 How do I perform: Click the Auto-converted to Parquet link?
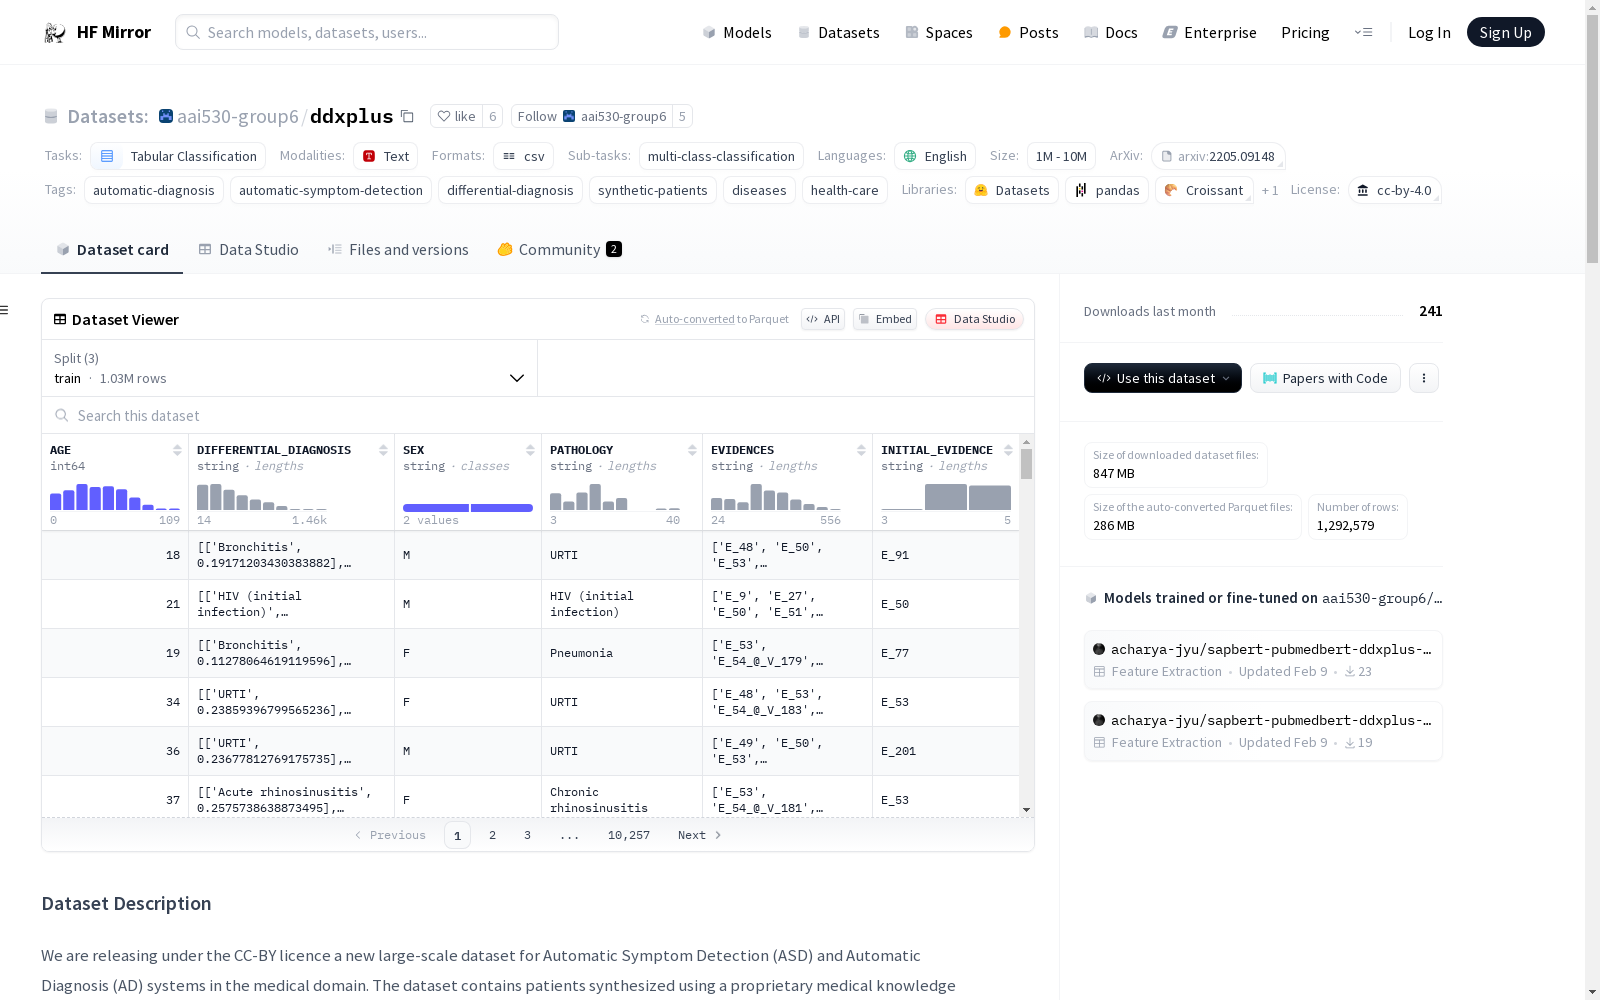714,319
